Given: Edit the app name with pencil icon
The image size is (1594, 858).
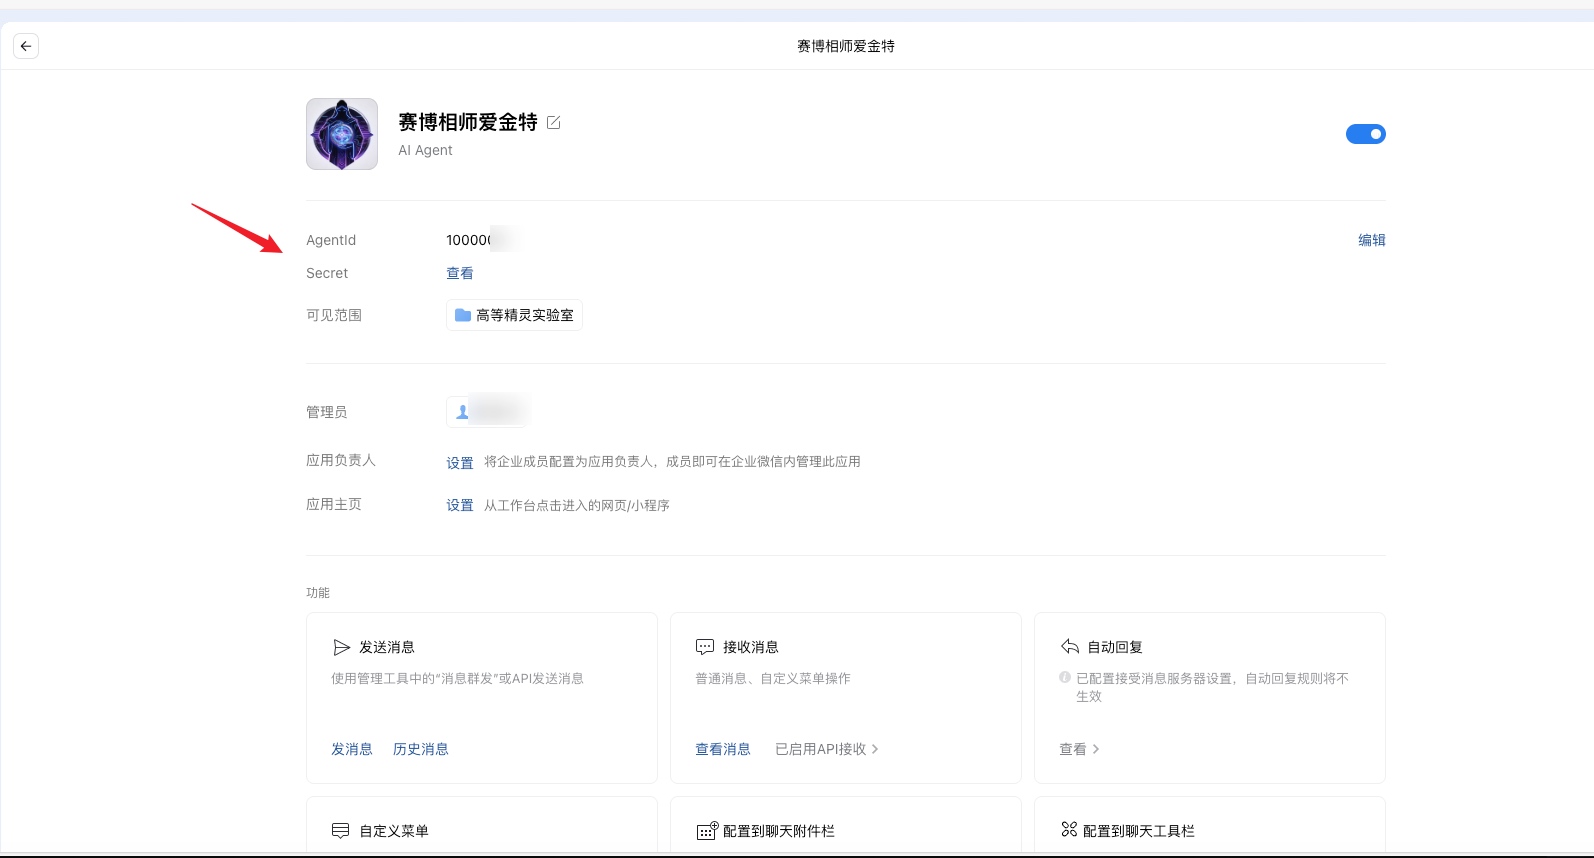Looking at the screenshot, I should pos(554,122).
